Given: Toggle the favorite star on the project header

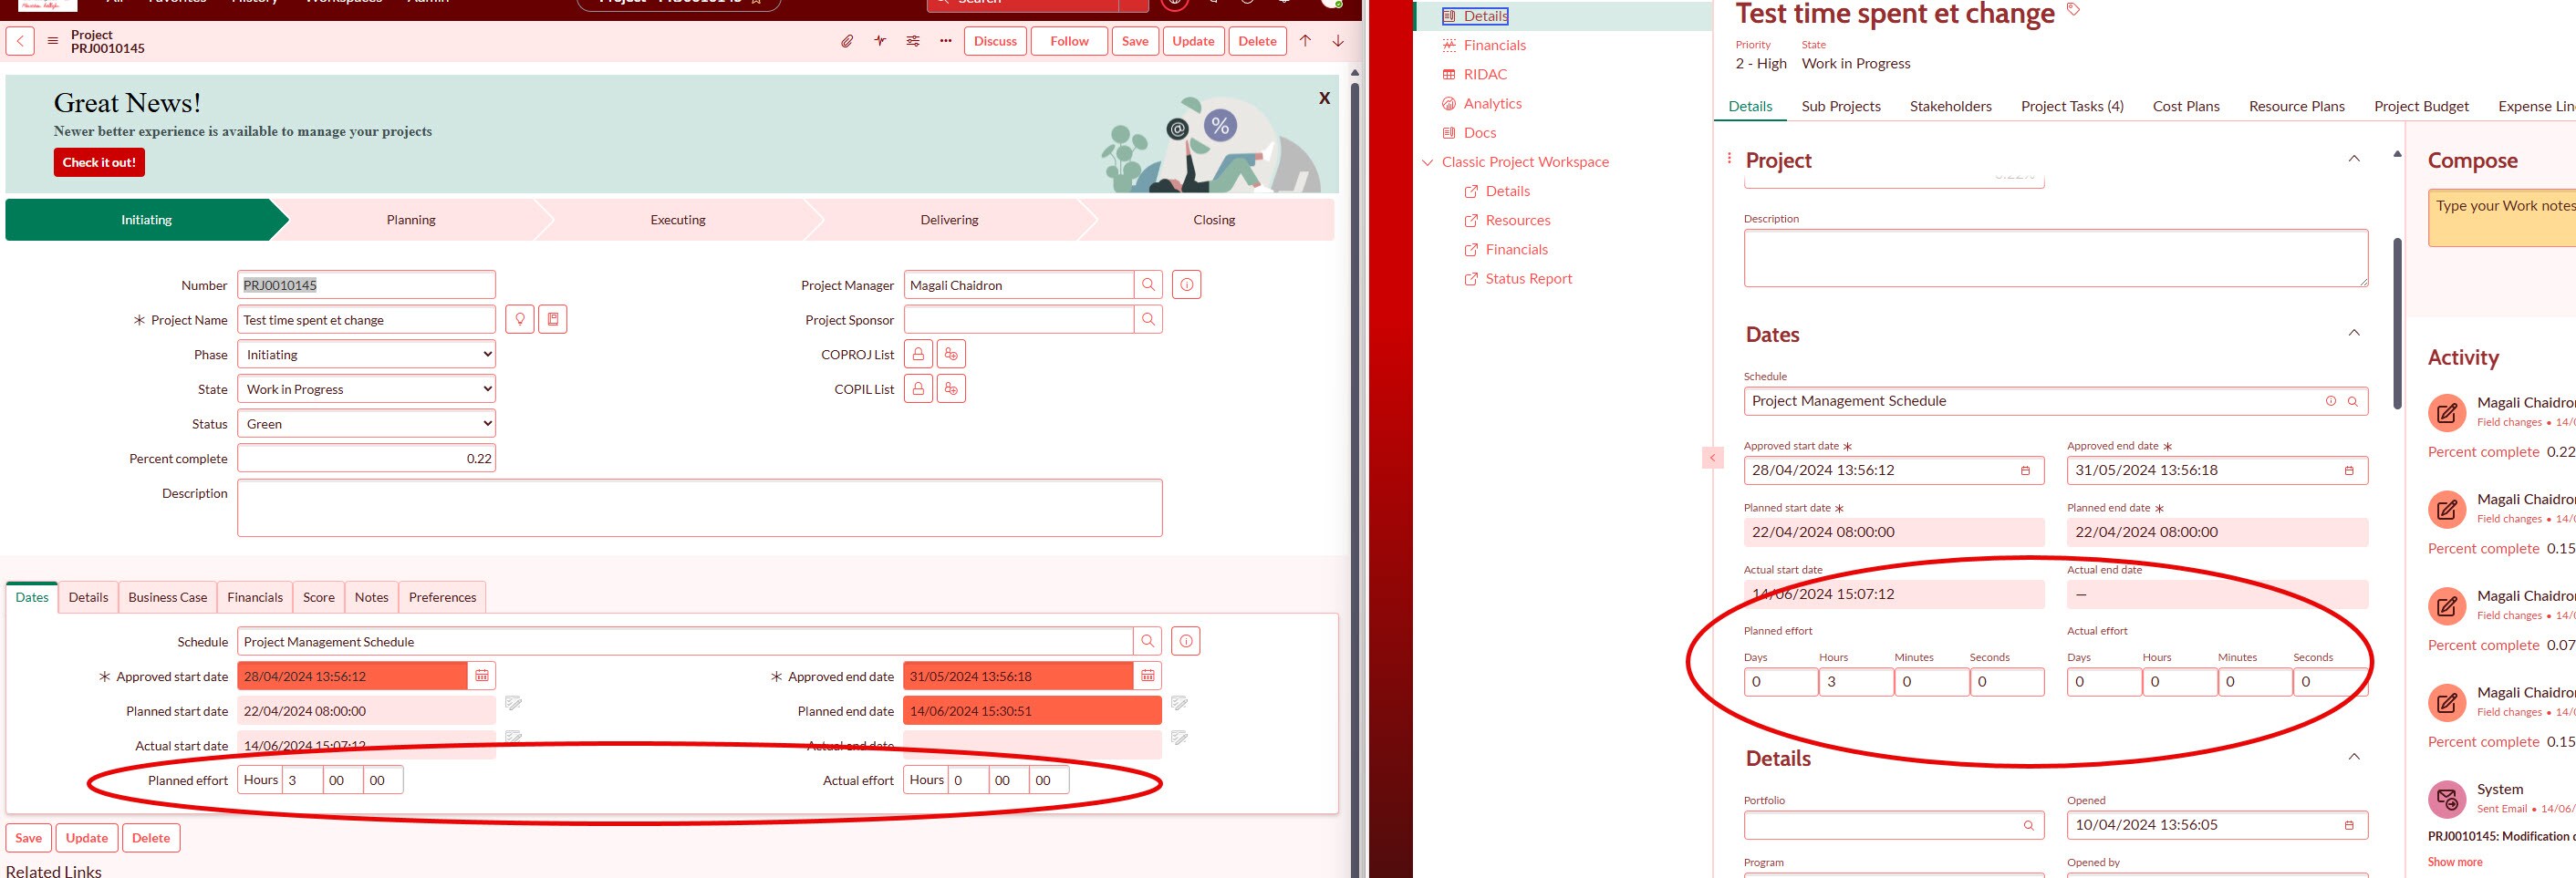Looking at the screenshot, I should click(x=755, y=2).
